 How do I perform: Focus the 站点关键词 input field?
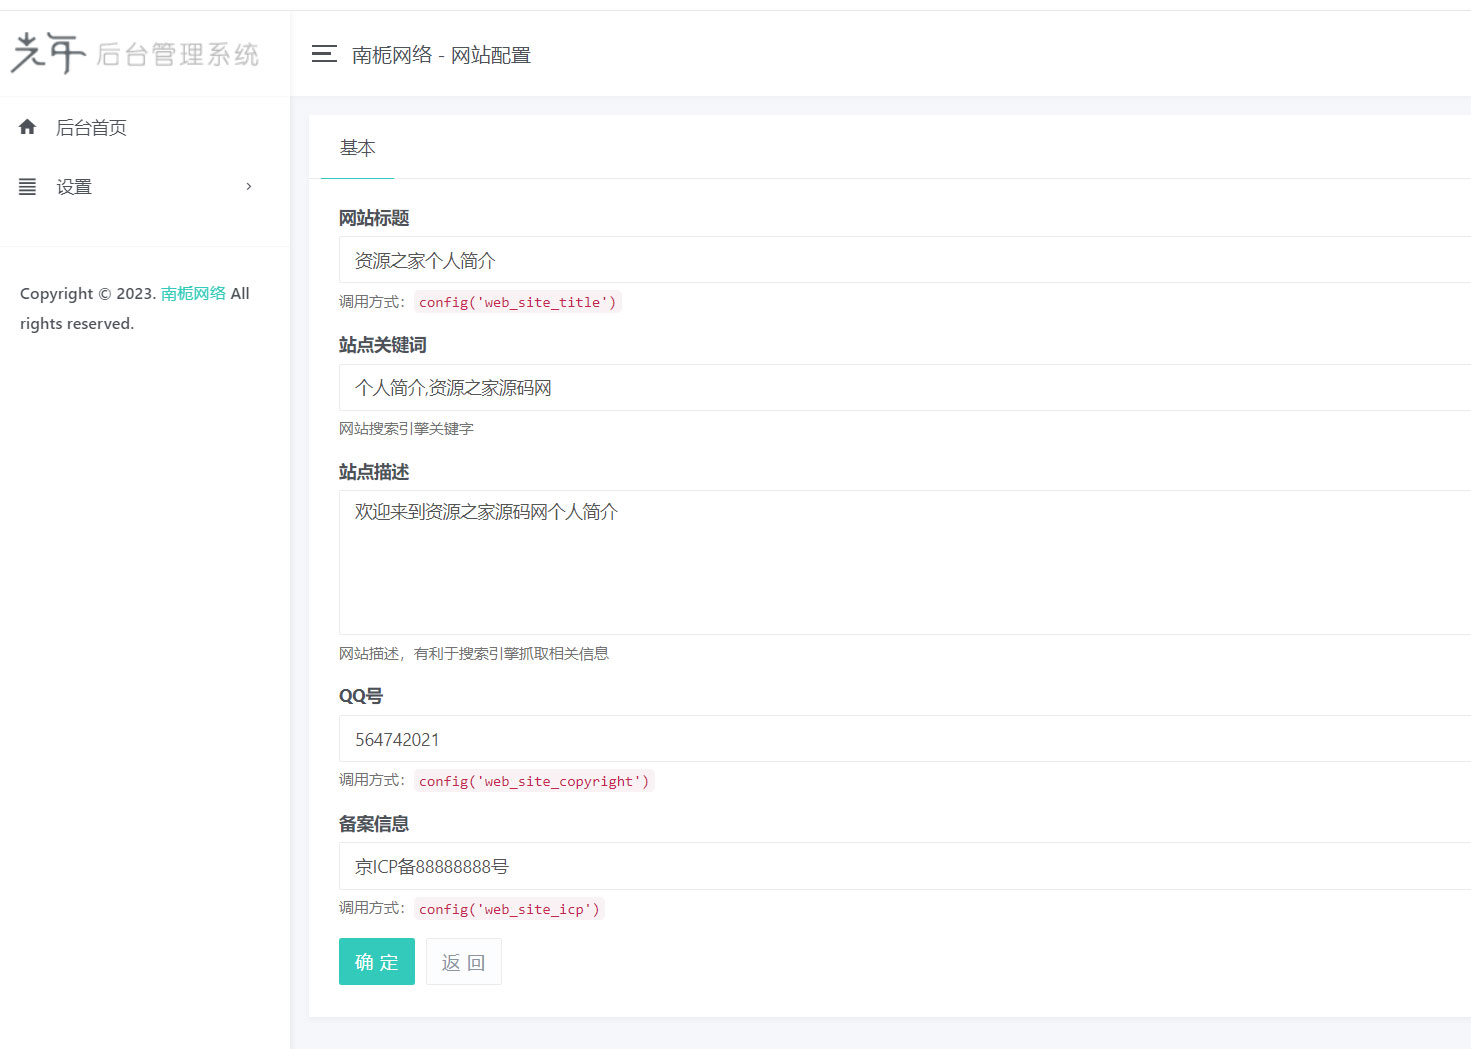(700, 387)
